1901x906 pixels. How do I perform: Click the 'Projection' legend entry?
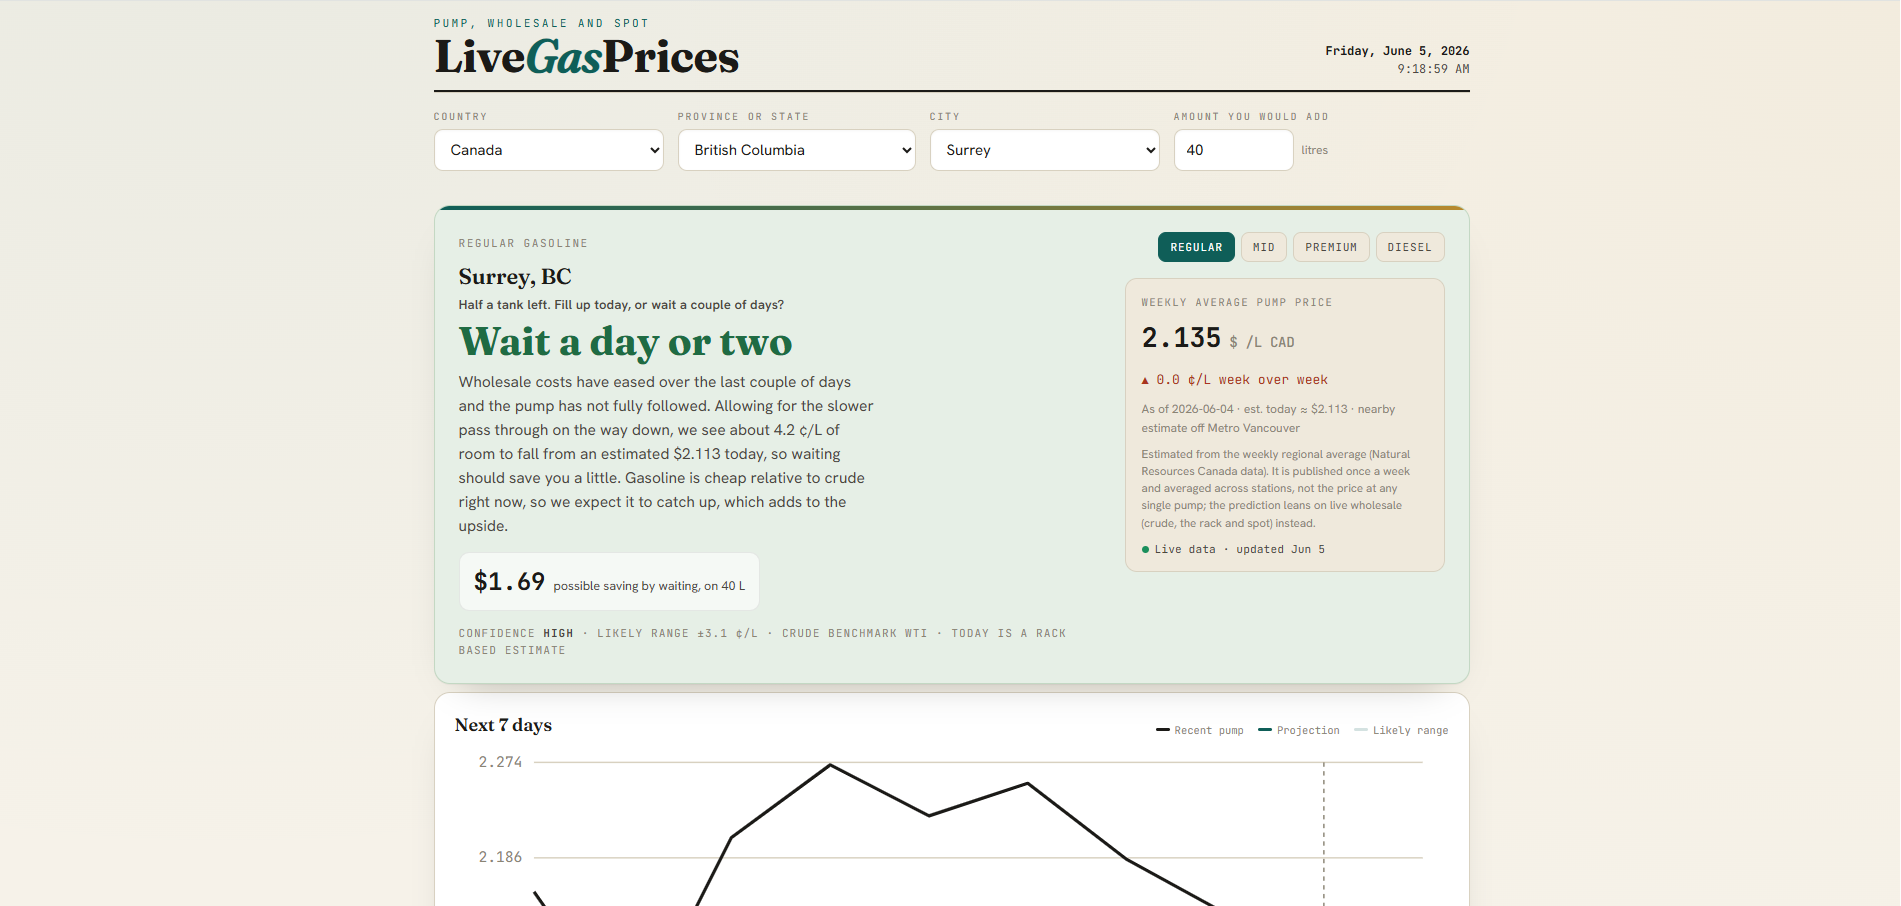point(1299,731)
